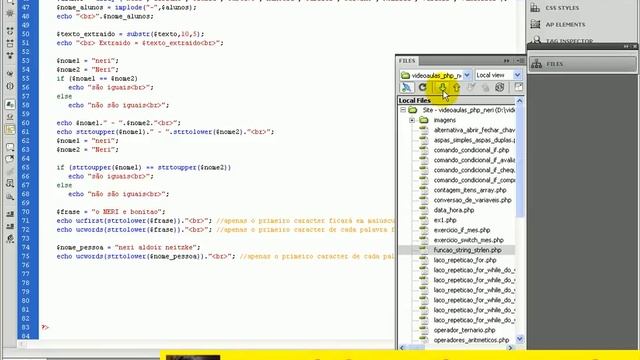Click the closing ?> tag on line 83
Viewport: 640px width, 360px height.
click(45, 327)
